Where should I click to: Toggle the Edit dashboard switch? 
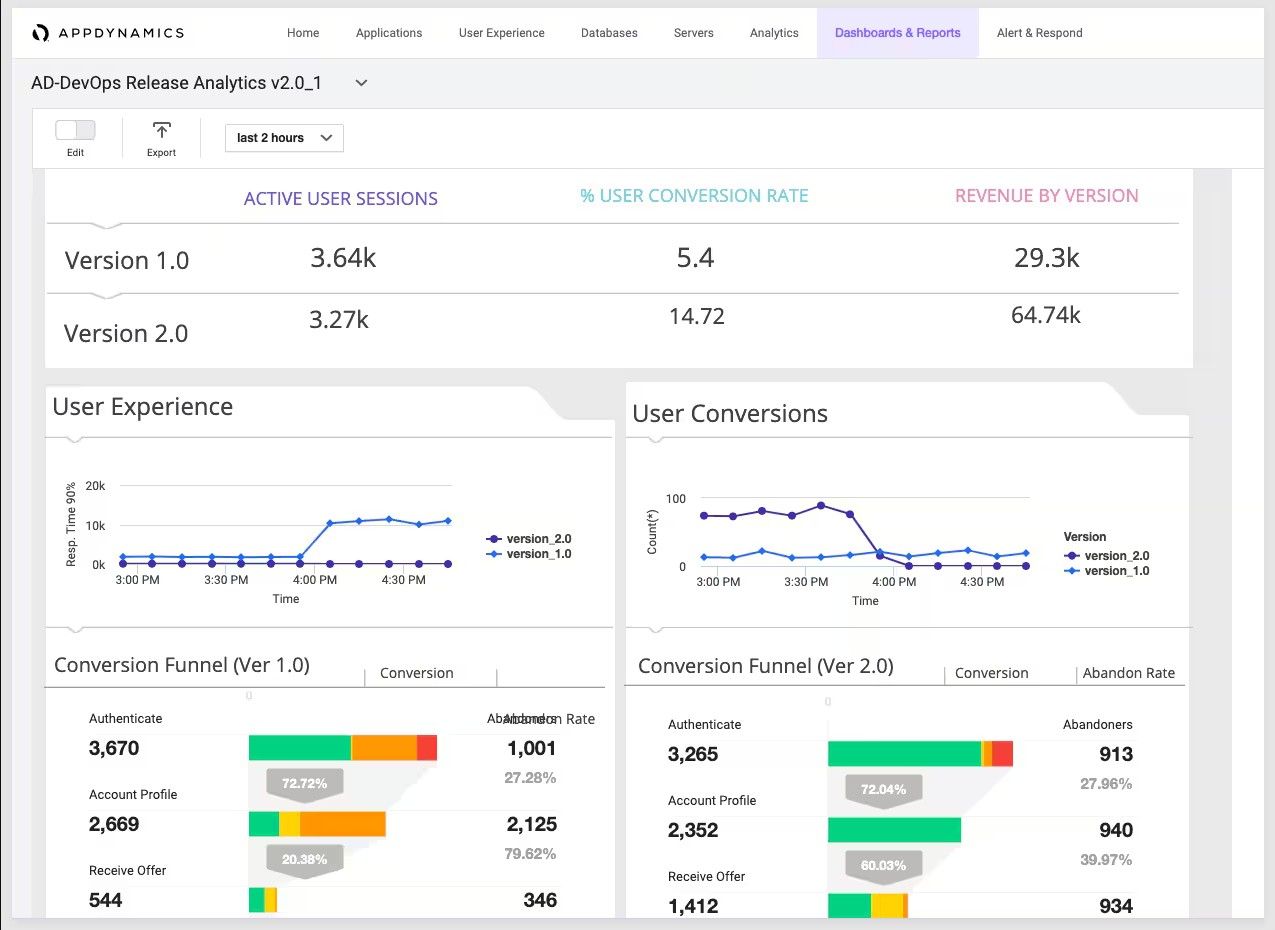point(75,129)
